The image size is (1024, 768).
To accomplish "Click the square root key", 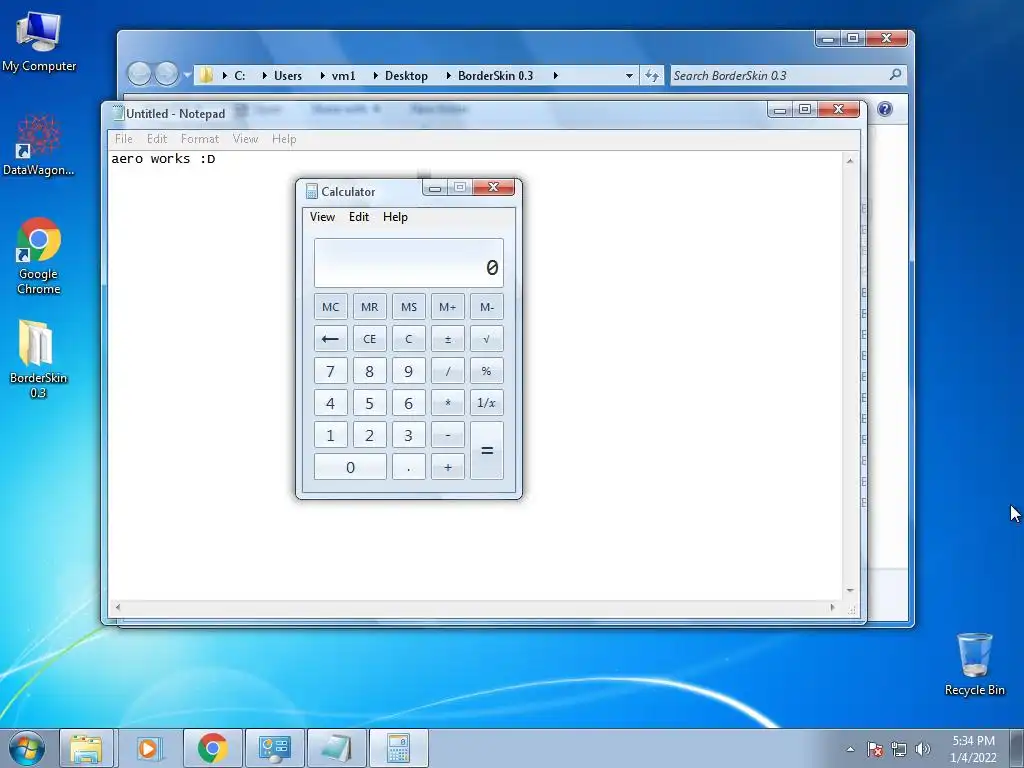I will pos(487,339).
